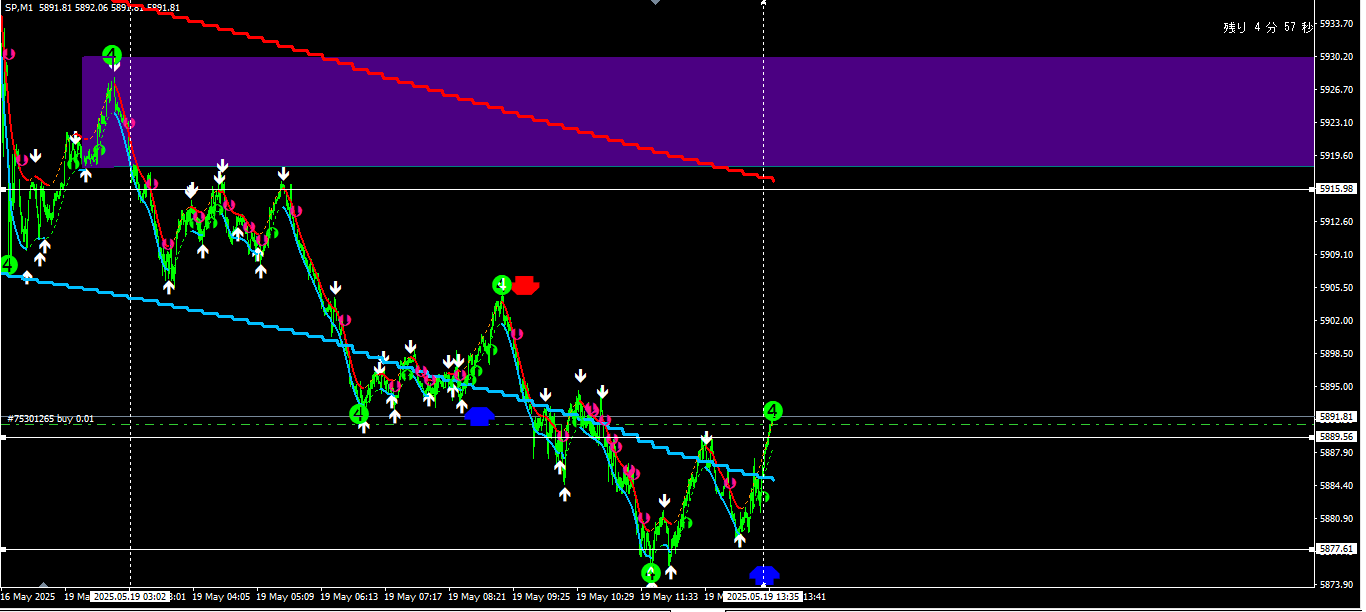Screen dimensions: 1366x612
Task: Click '19 May 11:33' on the time axis
Action: point(670,597)
